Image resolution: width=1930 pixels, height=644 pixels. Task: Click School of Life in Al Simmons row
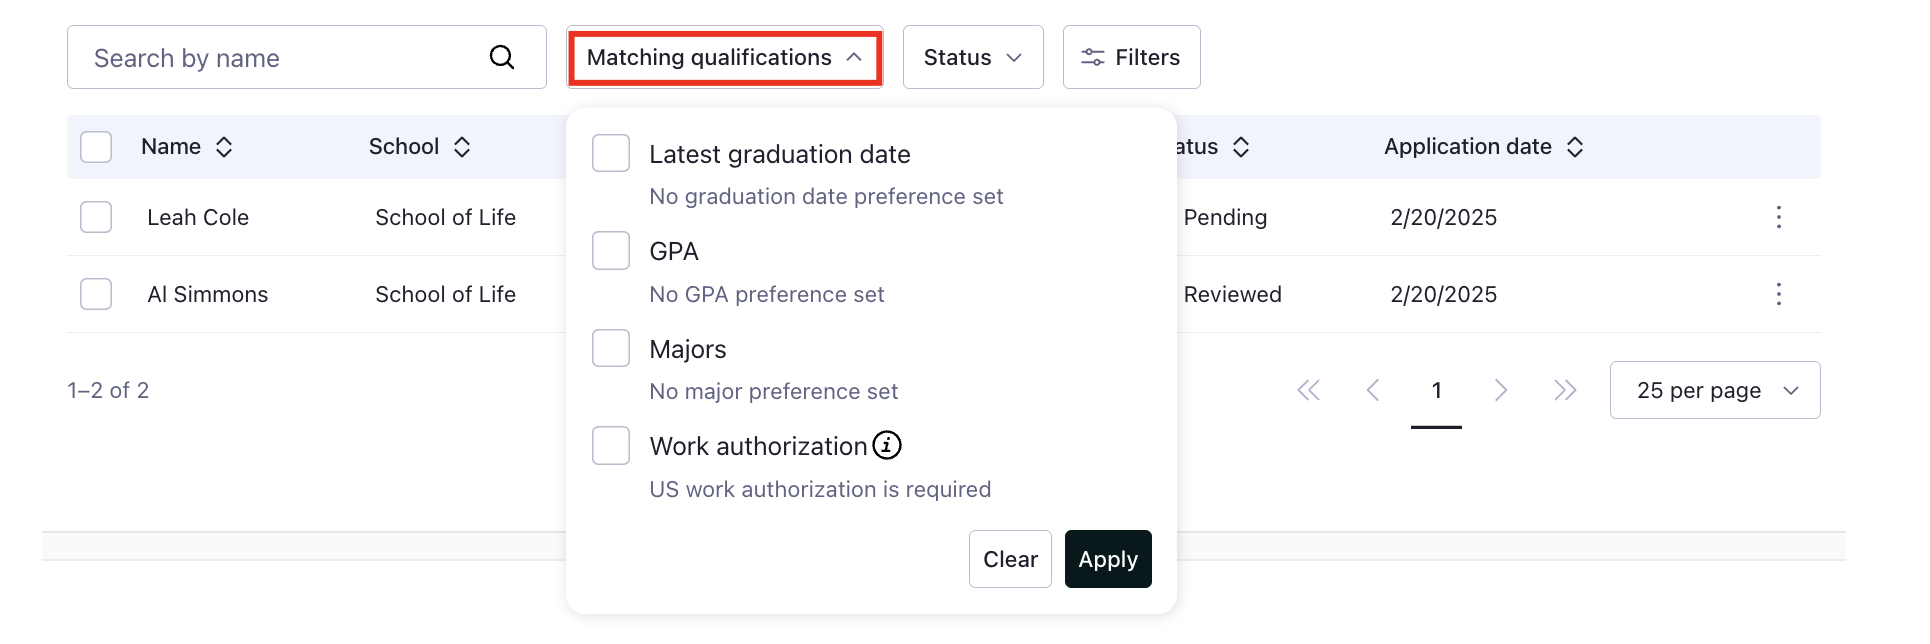445,294
